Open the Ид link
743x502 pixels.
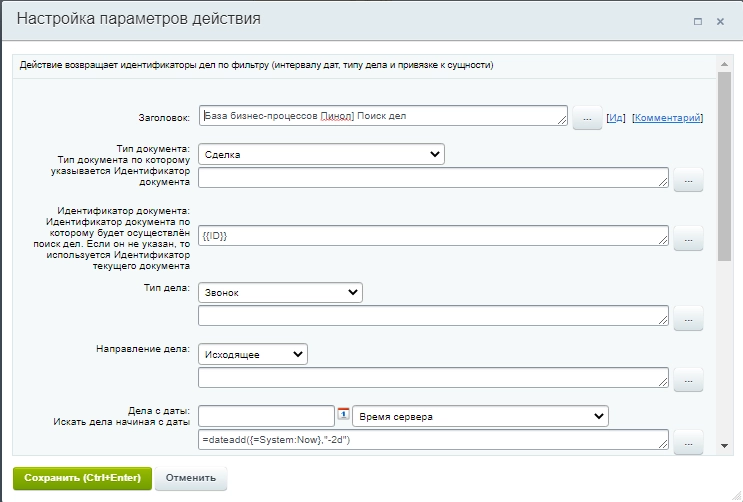[616, 118]
